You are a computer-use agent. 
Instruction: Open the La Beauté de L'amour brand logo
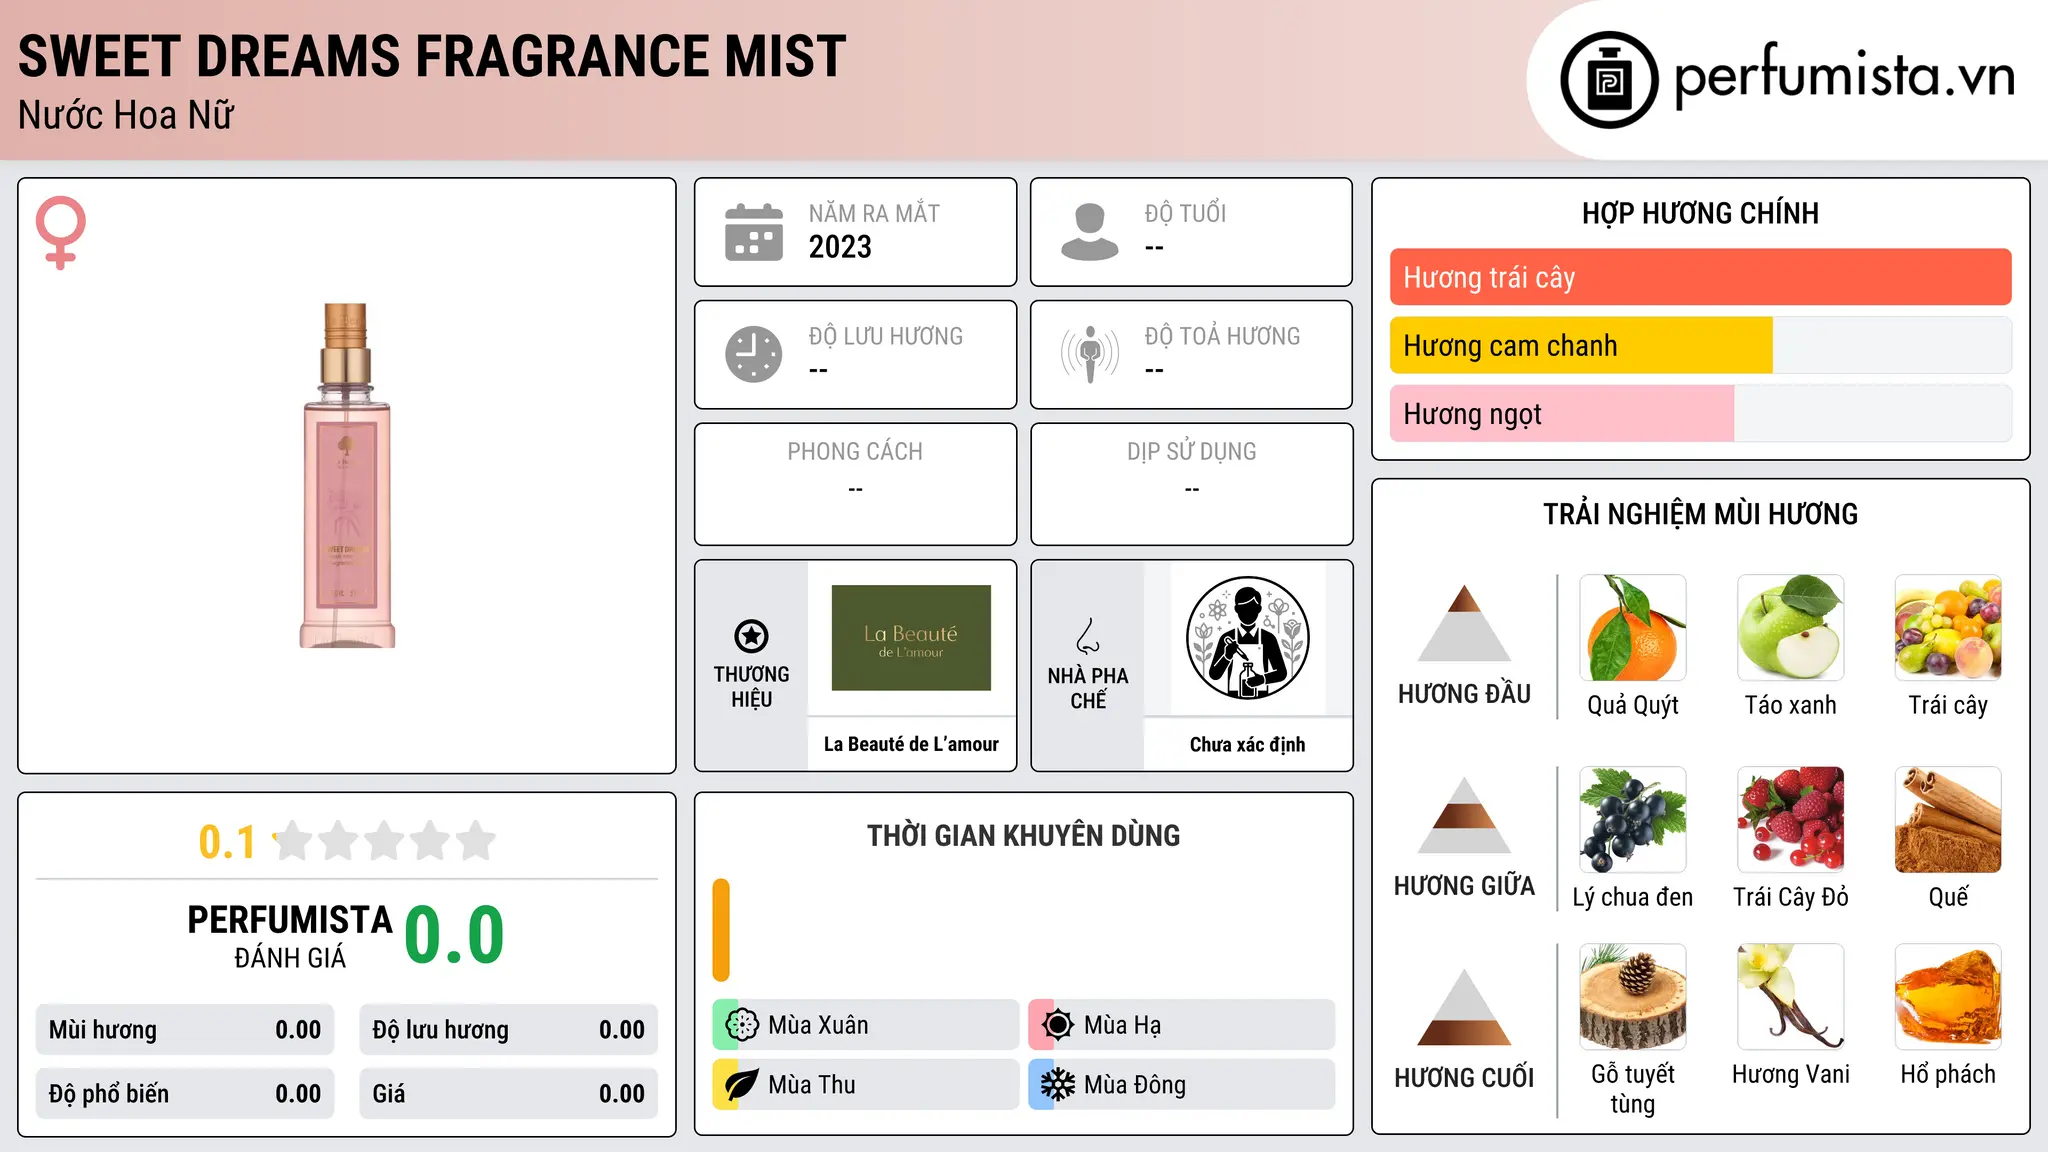coord(911,638)
